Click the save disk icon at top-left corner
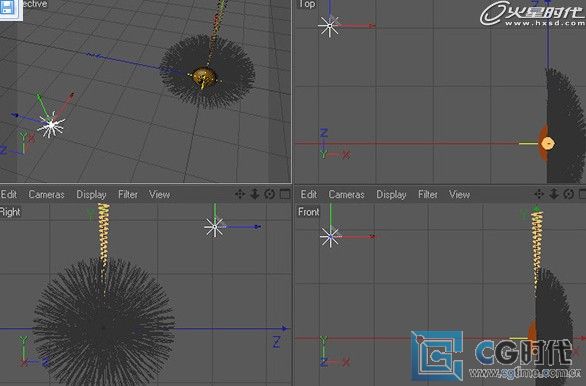This screenshot has height=386, width=586. coord(7,7)
